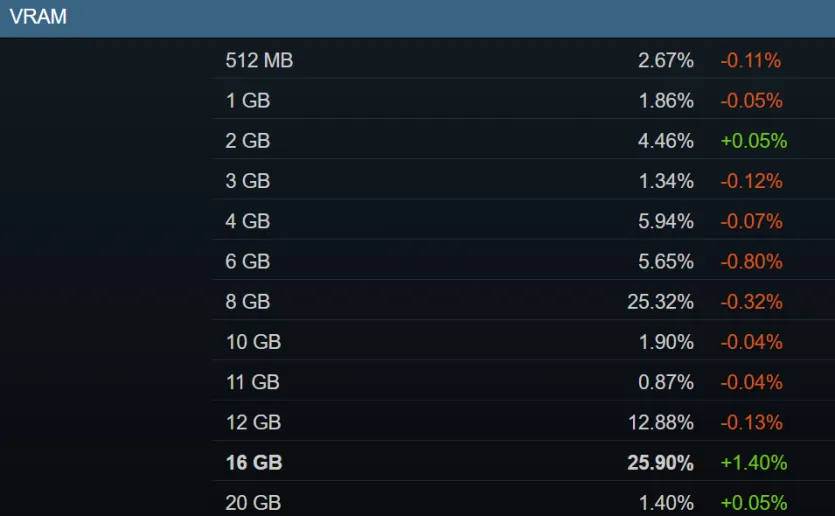This screenshot has width=835, height=516.
Task: Select the 11 GB row label
Action: [252, 382]
